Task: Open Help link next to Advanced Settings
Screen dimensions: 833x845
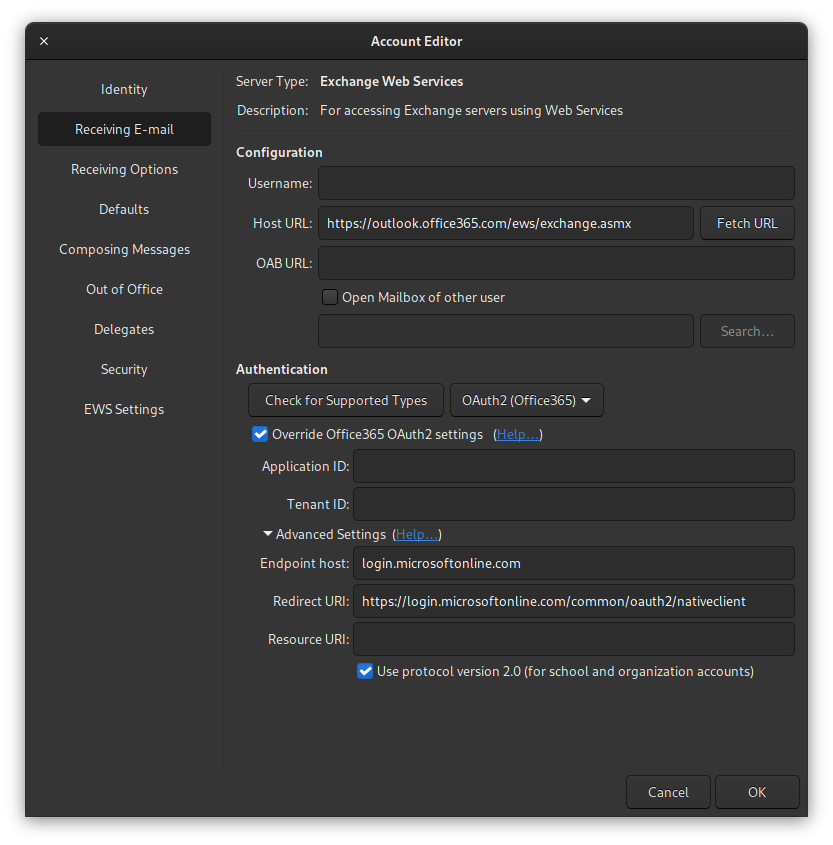Action: pos(416,534)
